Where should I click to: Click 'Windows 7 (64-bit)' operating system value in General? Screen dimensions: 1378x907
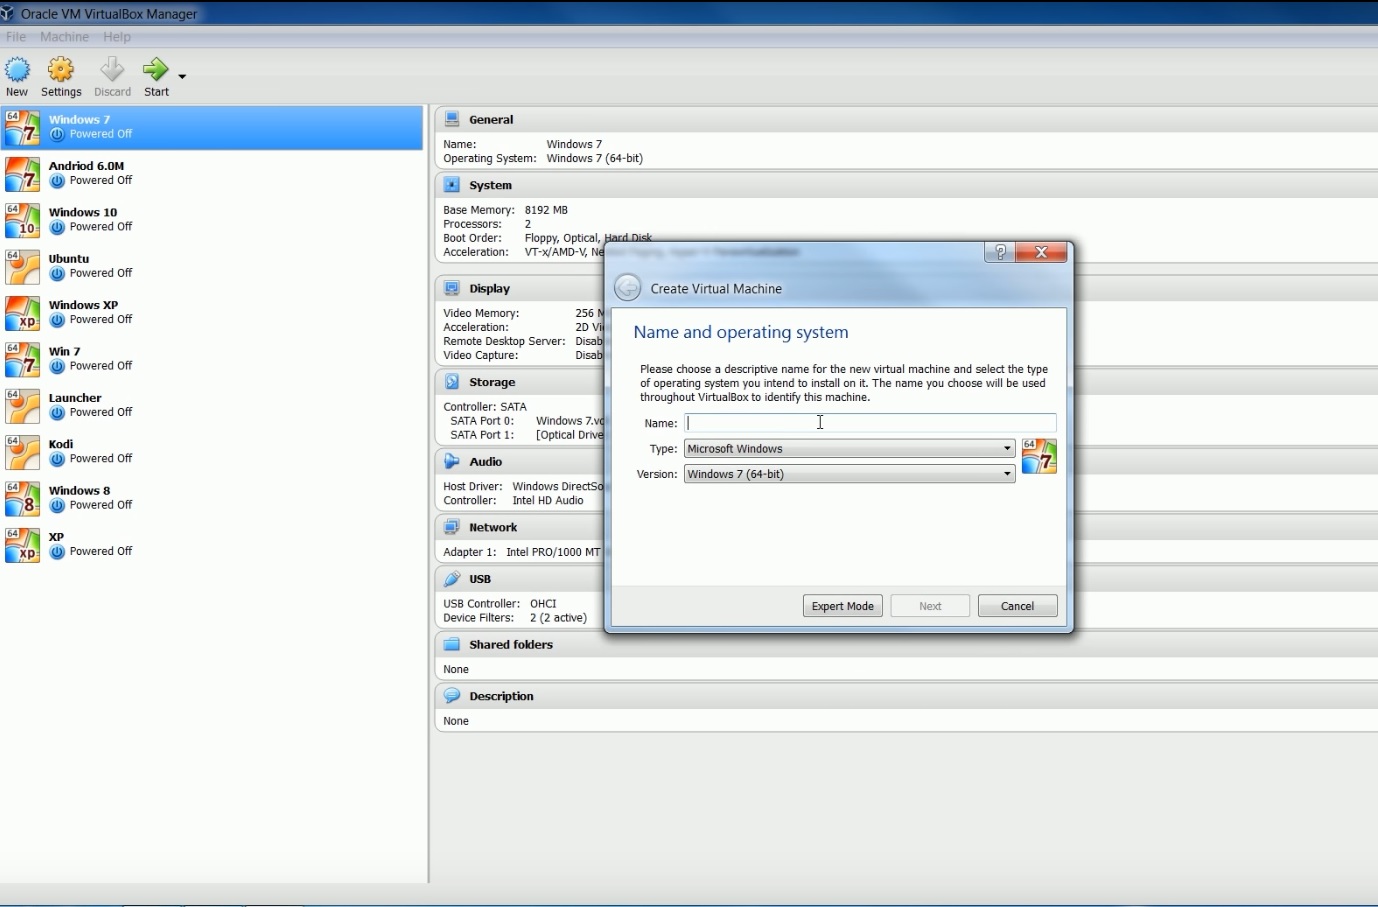(x=595, y=158)
